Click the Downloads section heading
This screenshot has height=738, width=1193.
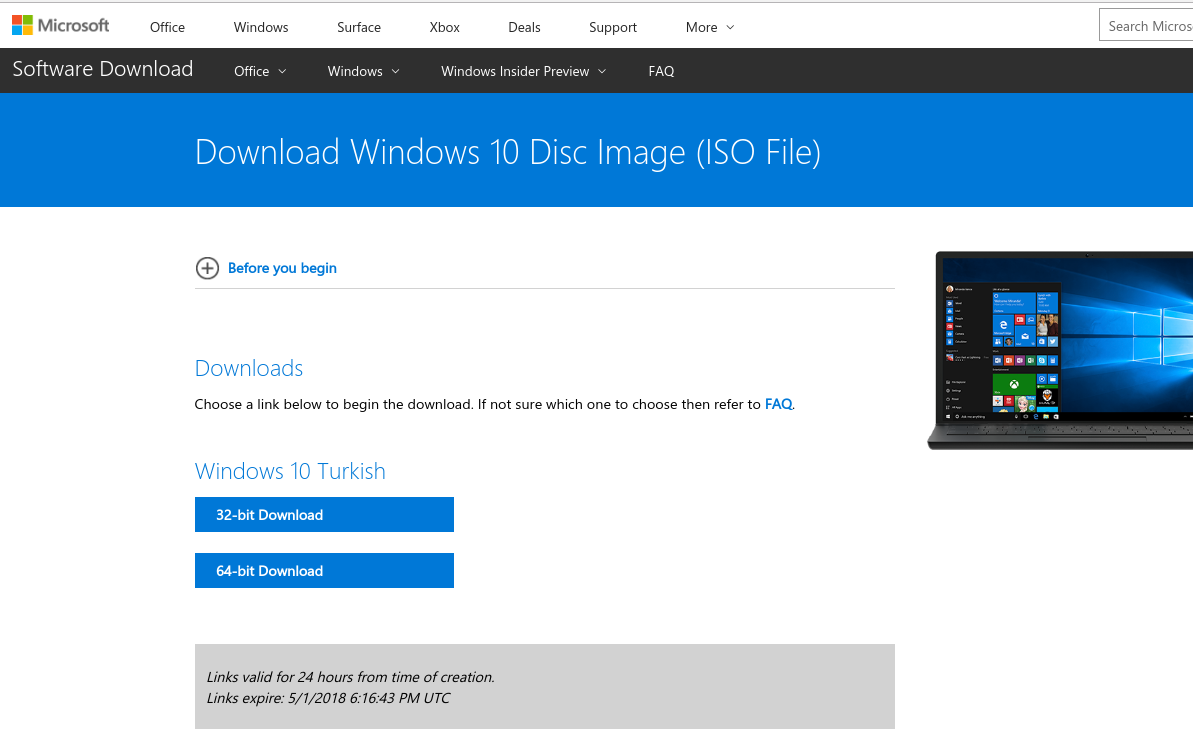click(x=249, y=368)
